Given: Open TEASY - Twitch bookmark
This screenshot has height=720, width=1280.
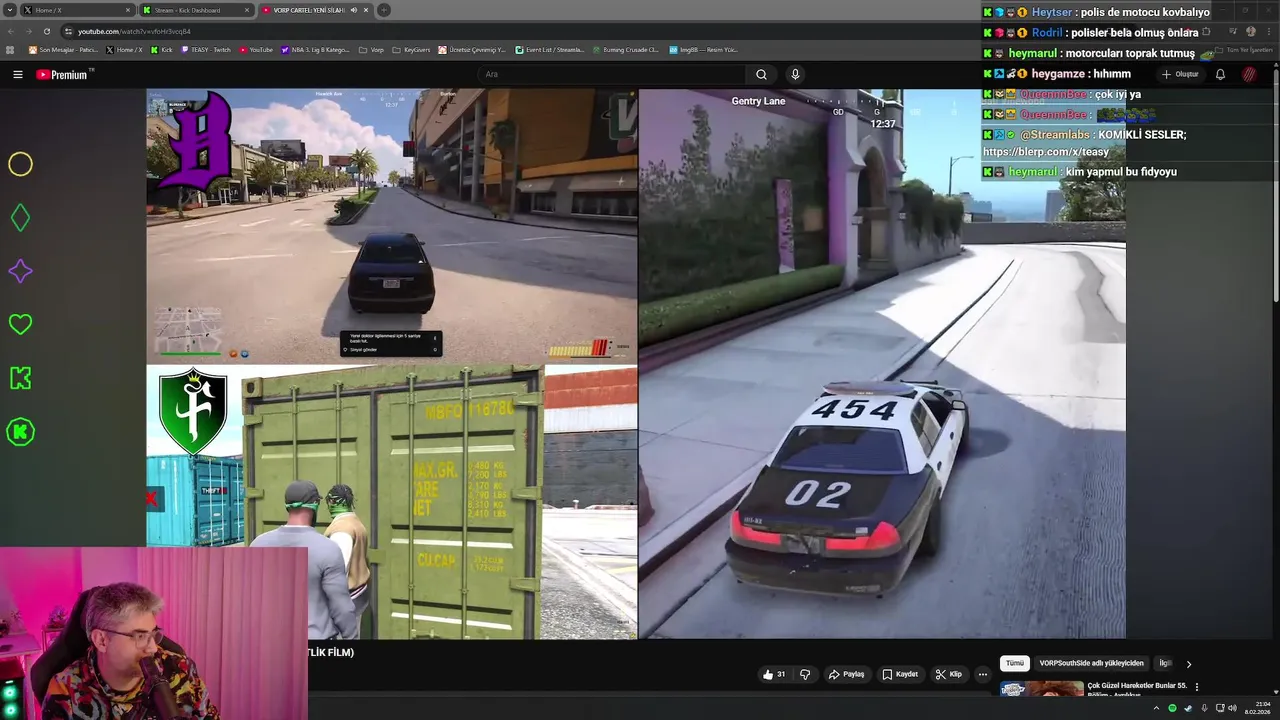Looking at the screenshot, I should coord(206,50).
